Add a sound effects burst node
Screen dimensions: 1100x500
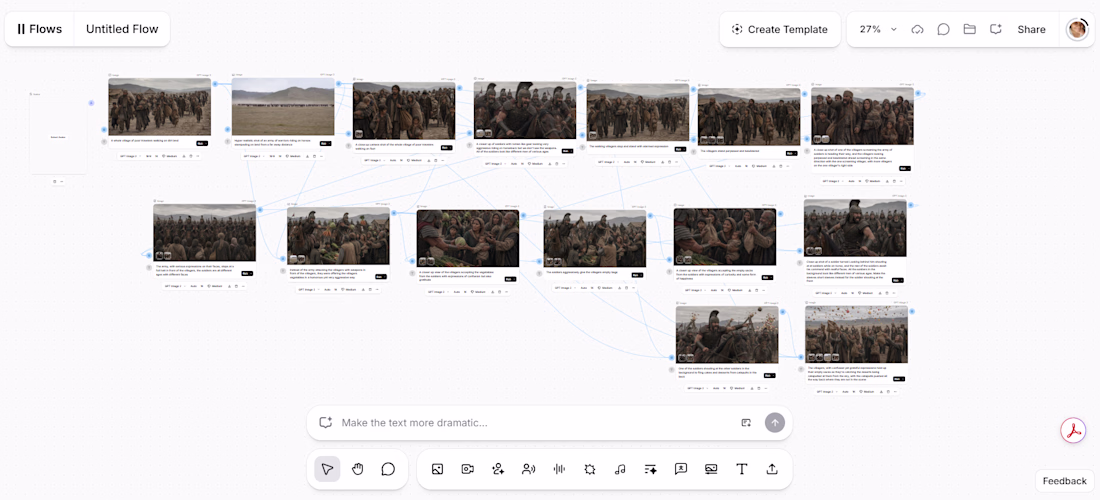point(589,469)
